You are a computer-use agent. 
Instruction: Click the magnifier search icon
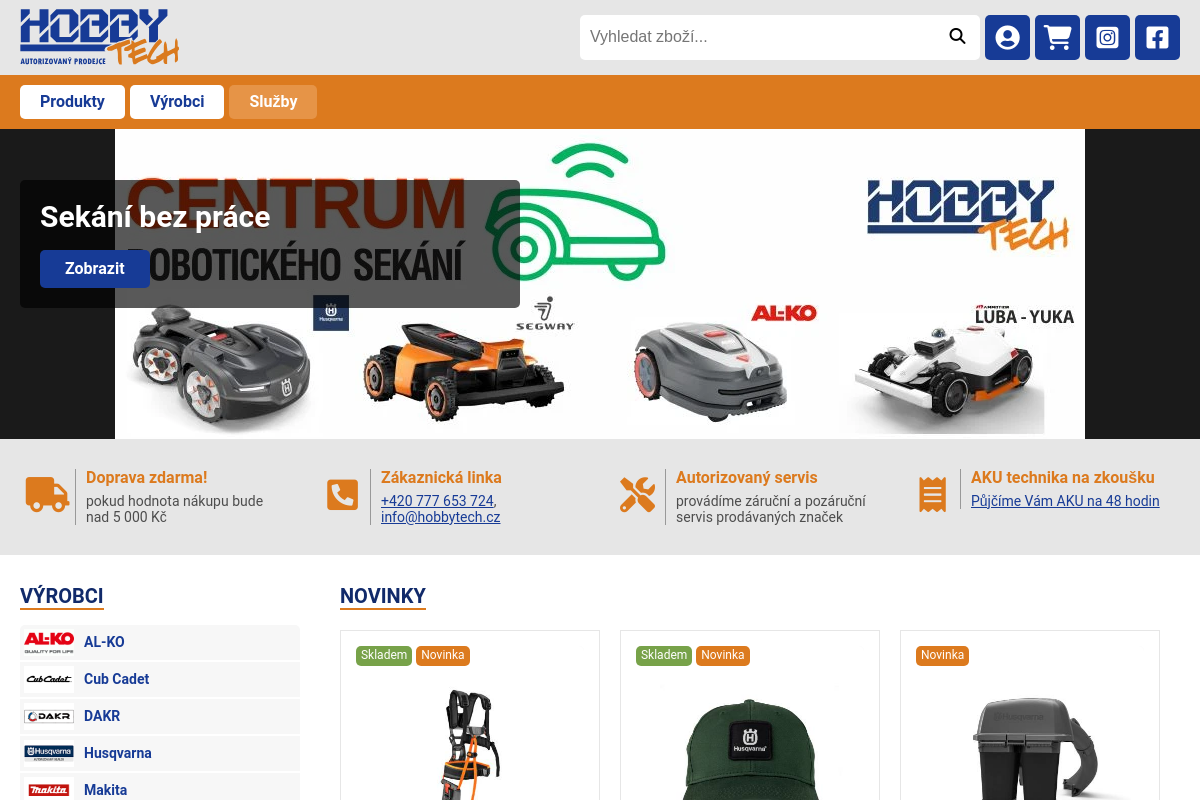click(x=957, y=37)
